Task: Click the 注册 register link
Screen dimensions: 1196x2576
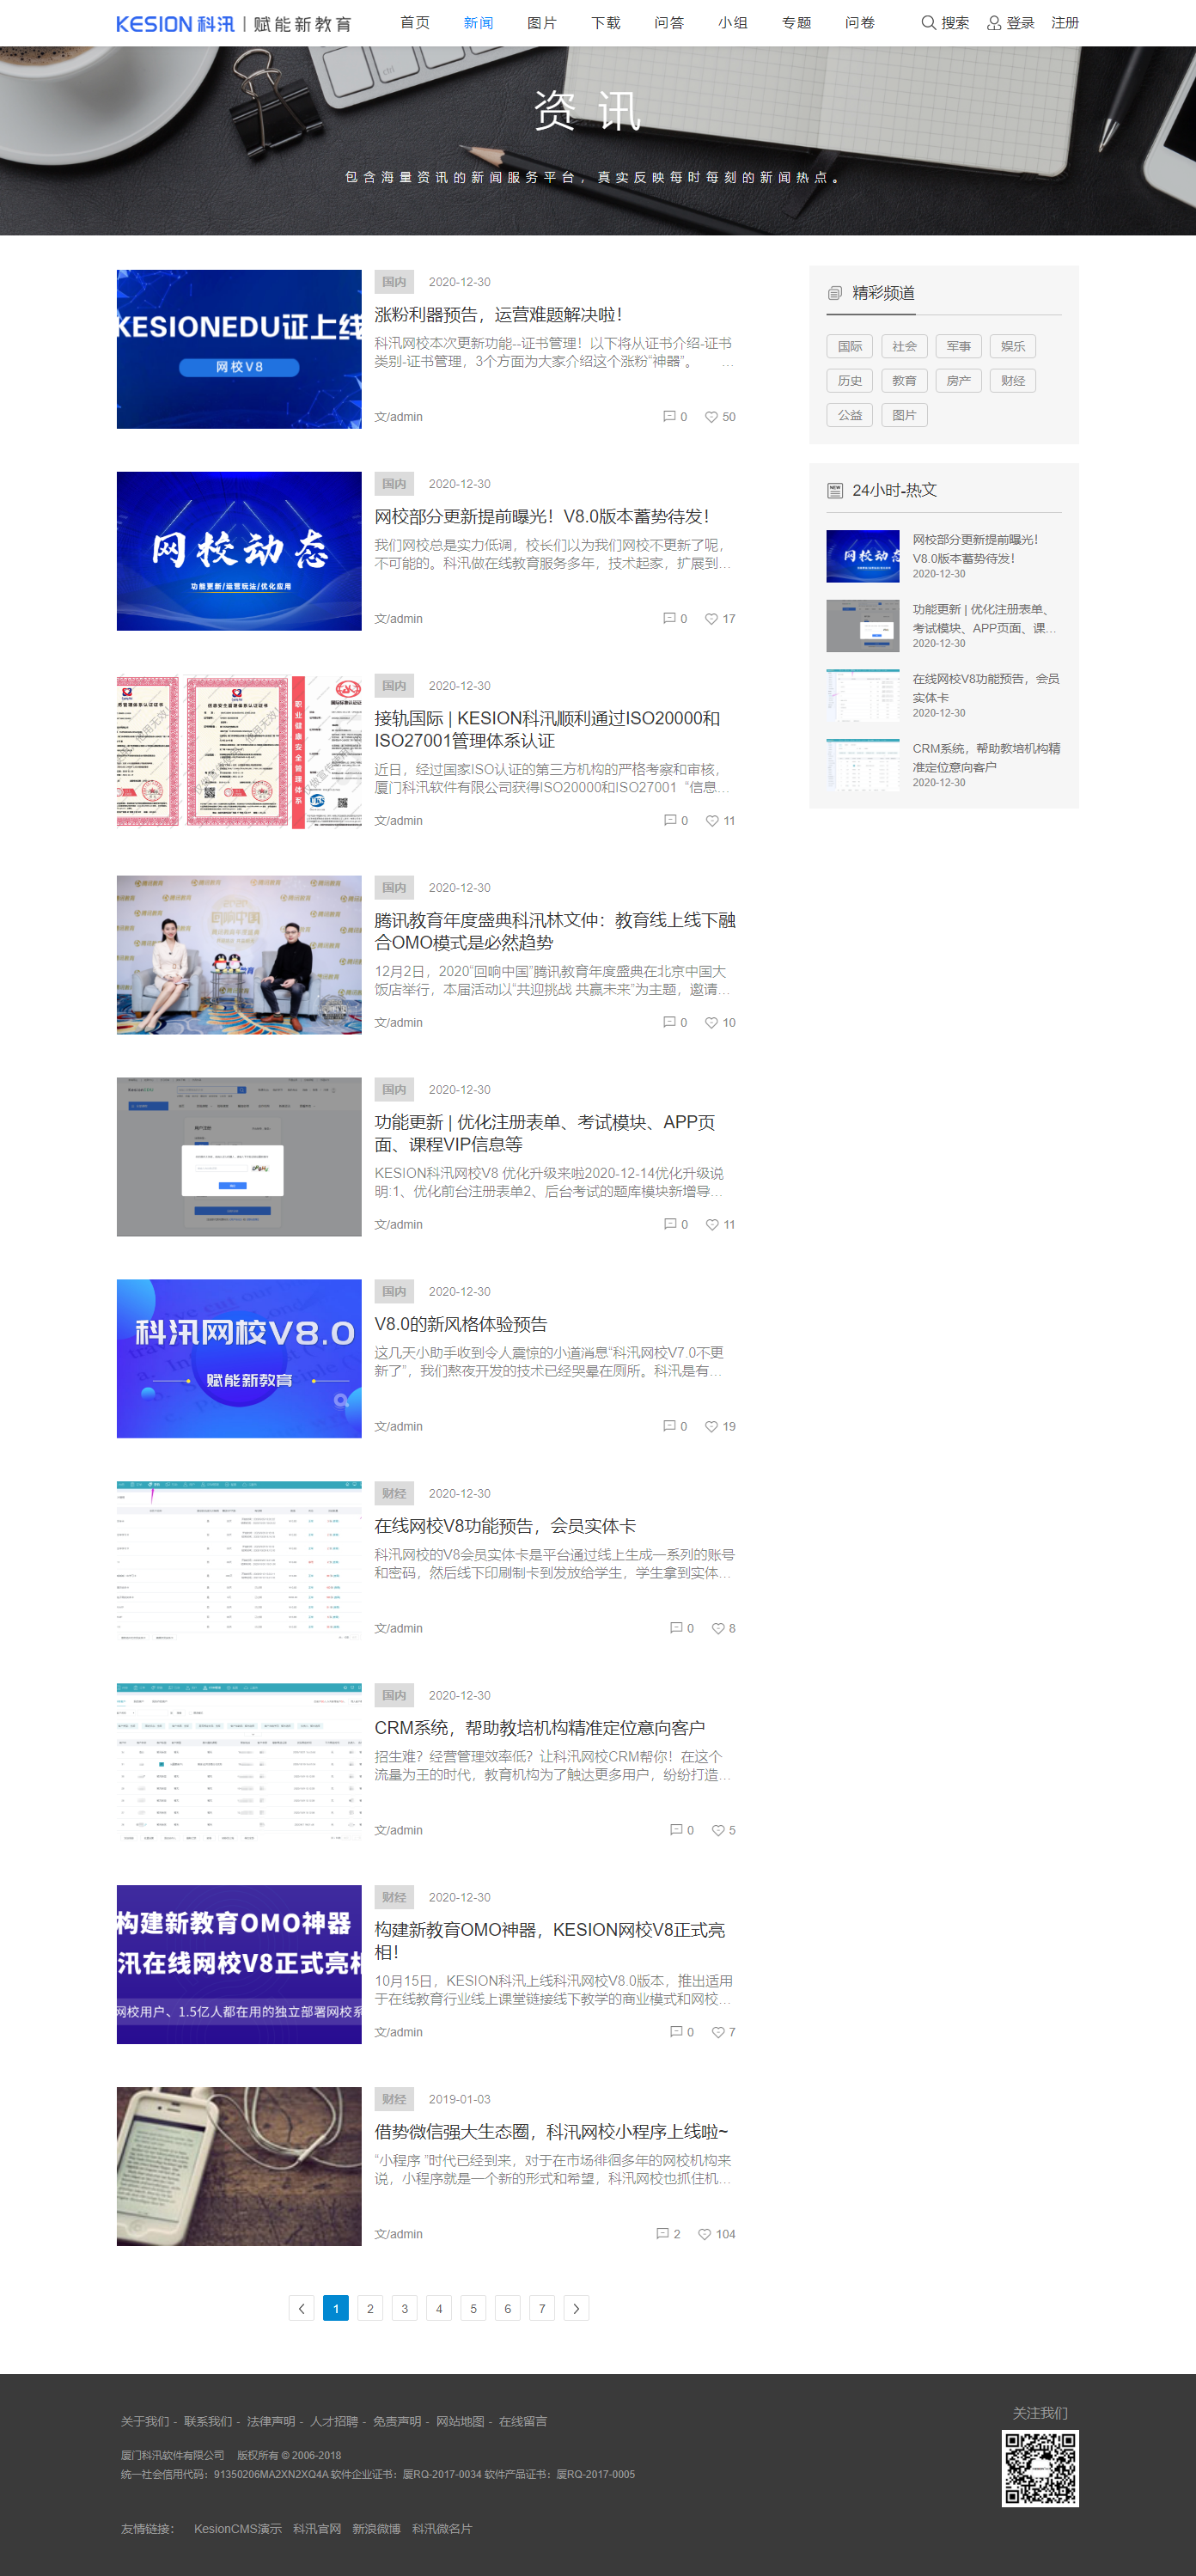Action: point(1065,23)
